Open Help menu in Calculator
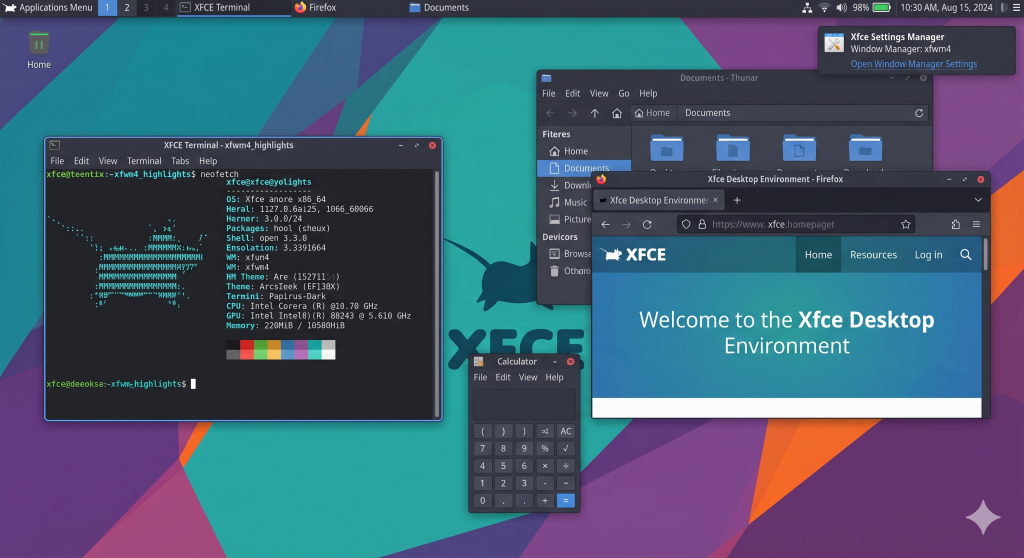Screen dimensions: 1024x558 554,377
